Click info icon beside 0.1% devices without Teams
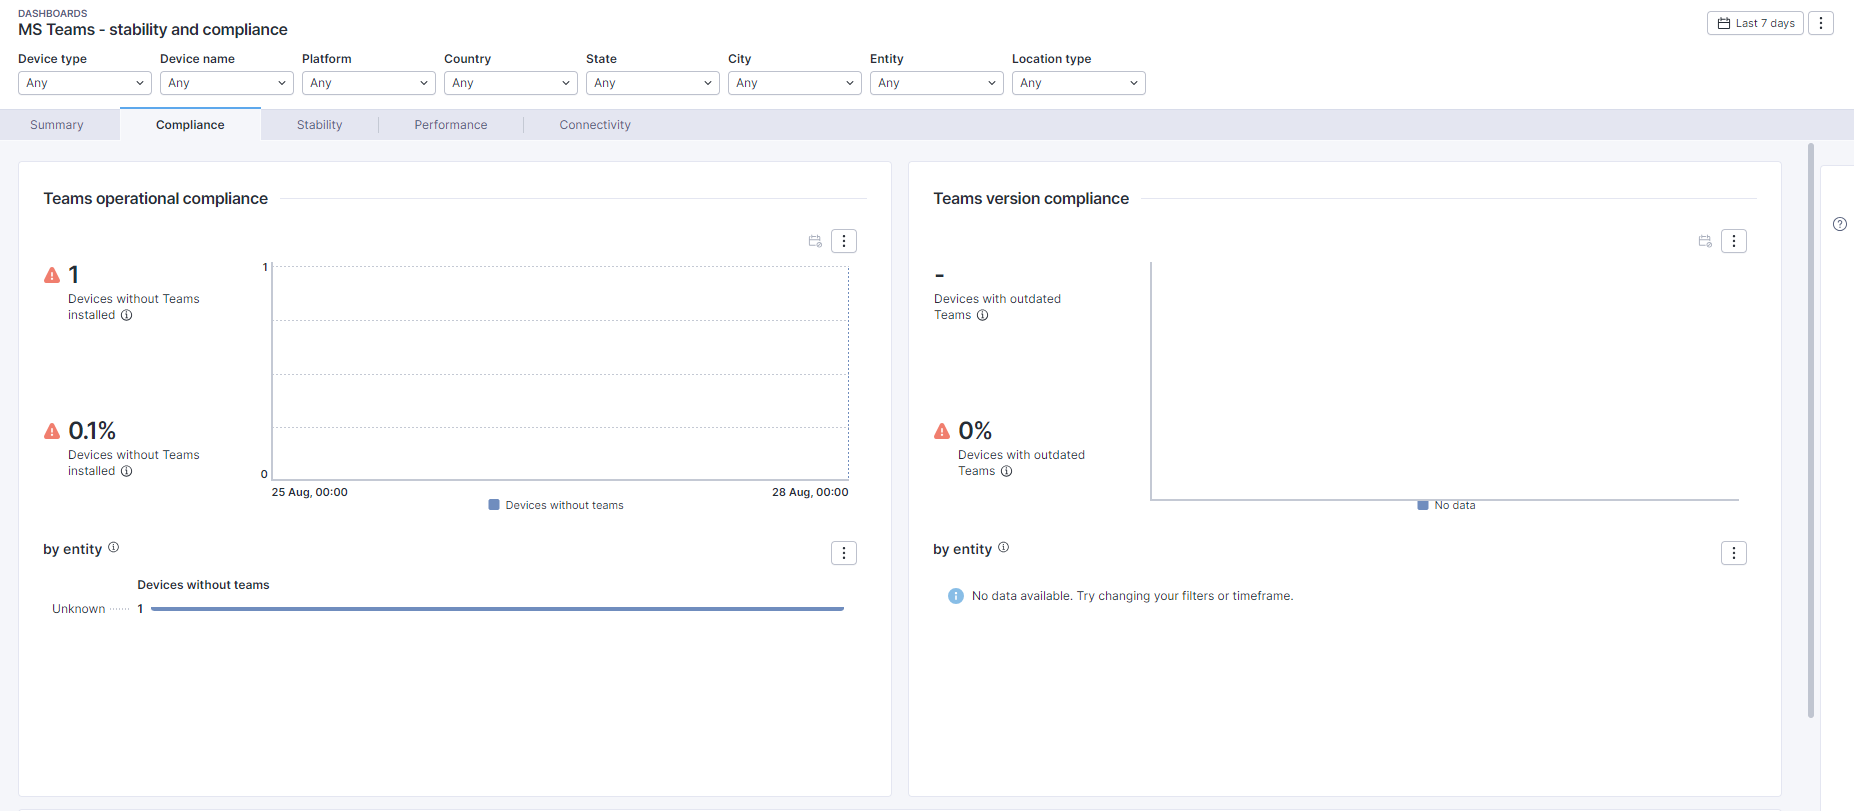Image resolution: width=1854 pixels, height=811 pixels. [127, 471]
